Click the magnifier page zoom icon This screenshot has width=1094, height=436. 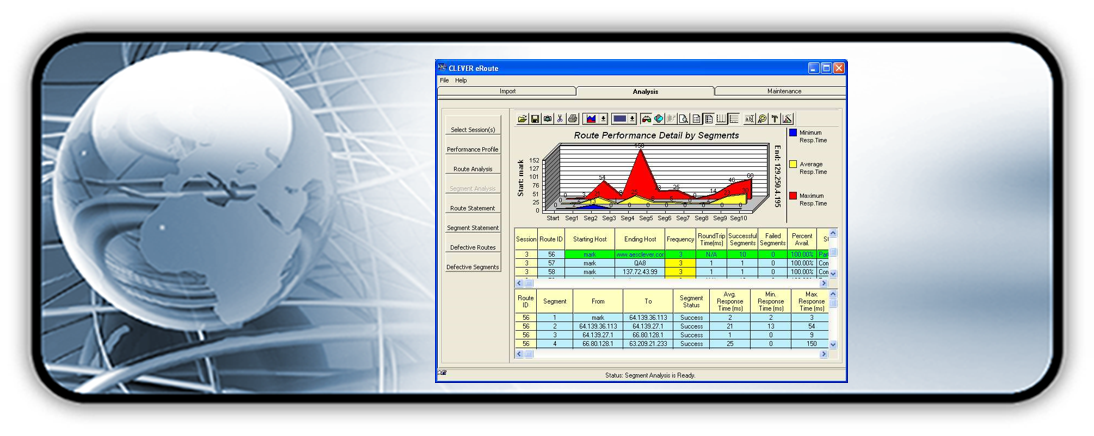point(683,119)
